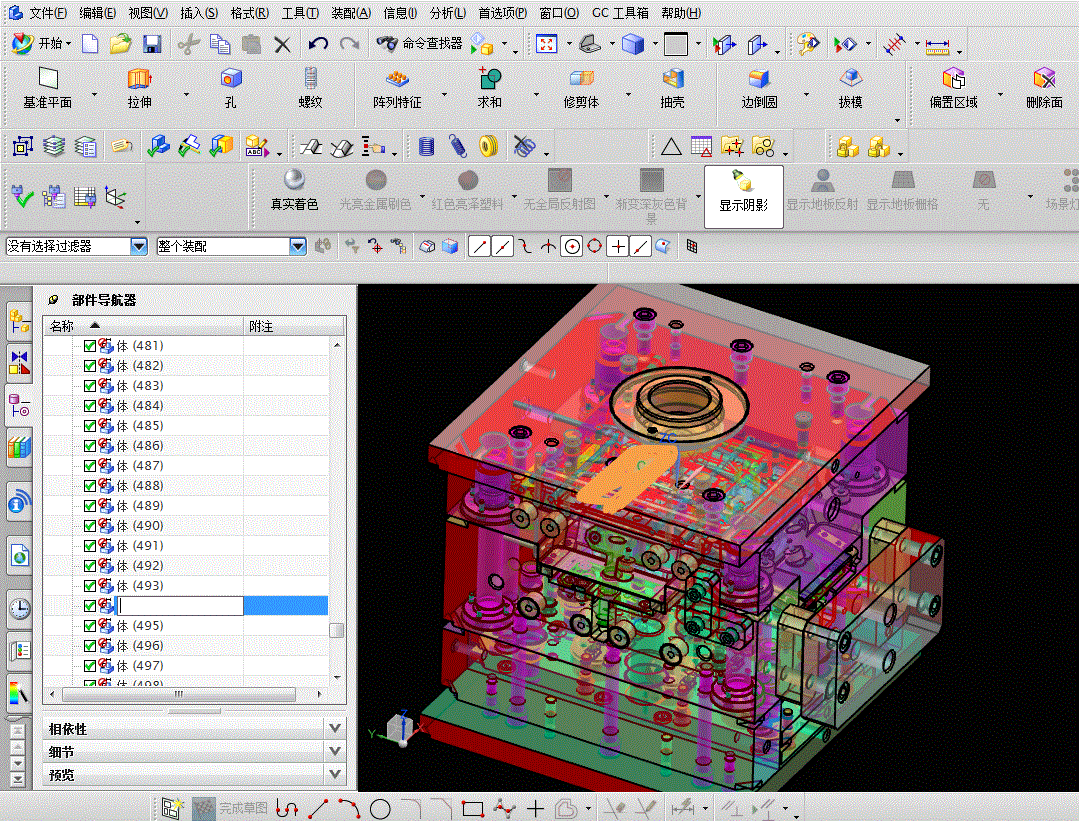Select the Edge Blend (边倒圆) tool
This screenshot has width=1079, height=821.
click(759, 87)
